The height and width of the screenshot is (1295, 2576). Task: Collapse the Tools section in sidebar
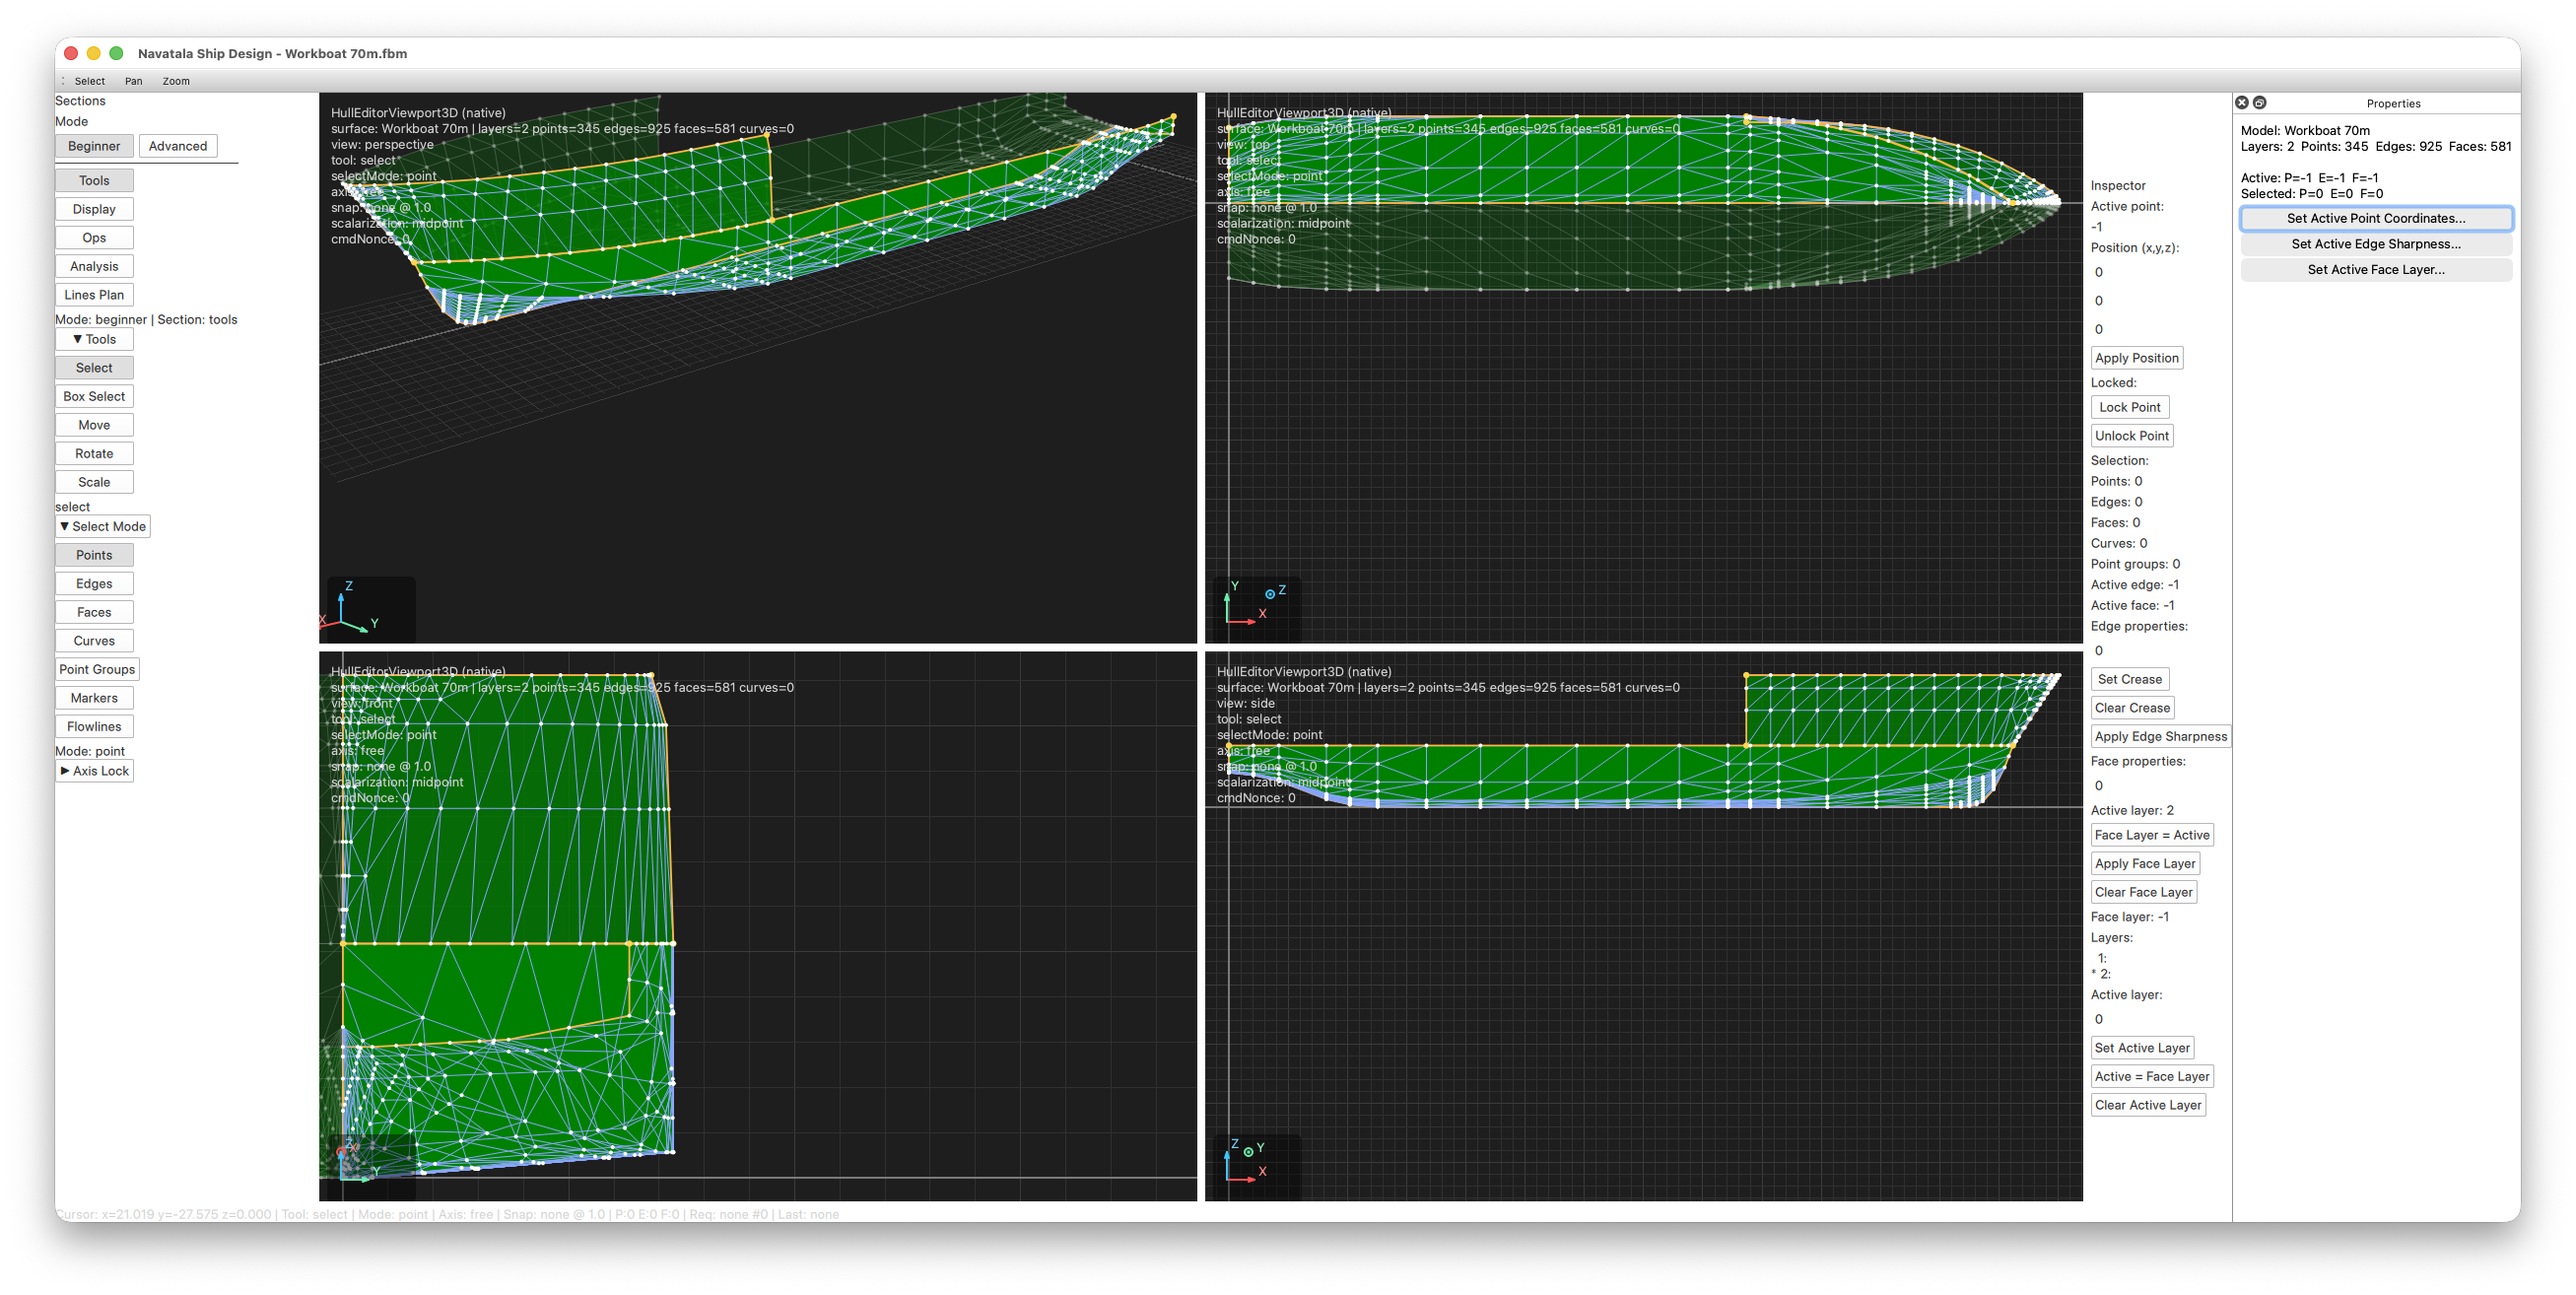98,339
